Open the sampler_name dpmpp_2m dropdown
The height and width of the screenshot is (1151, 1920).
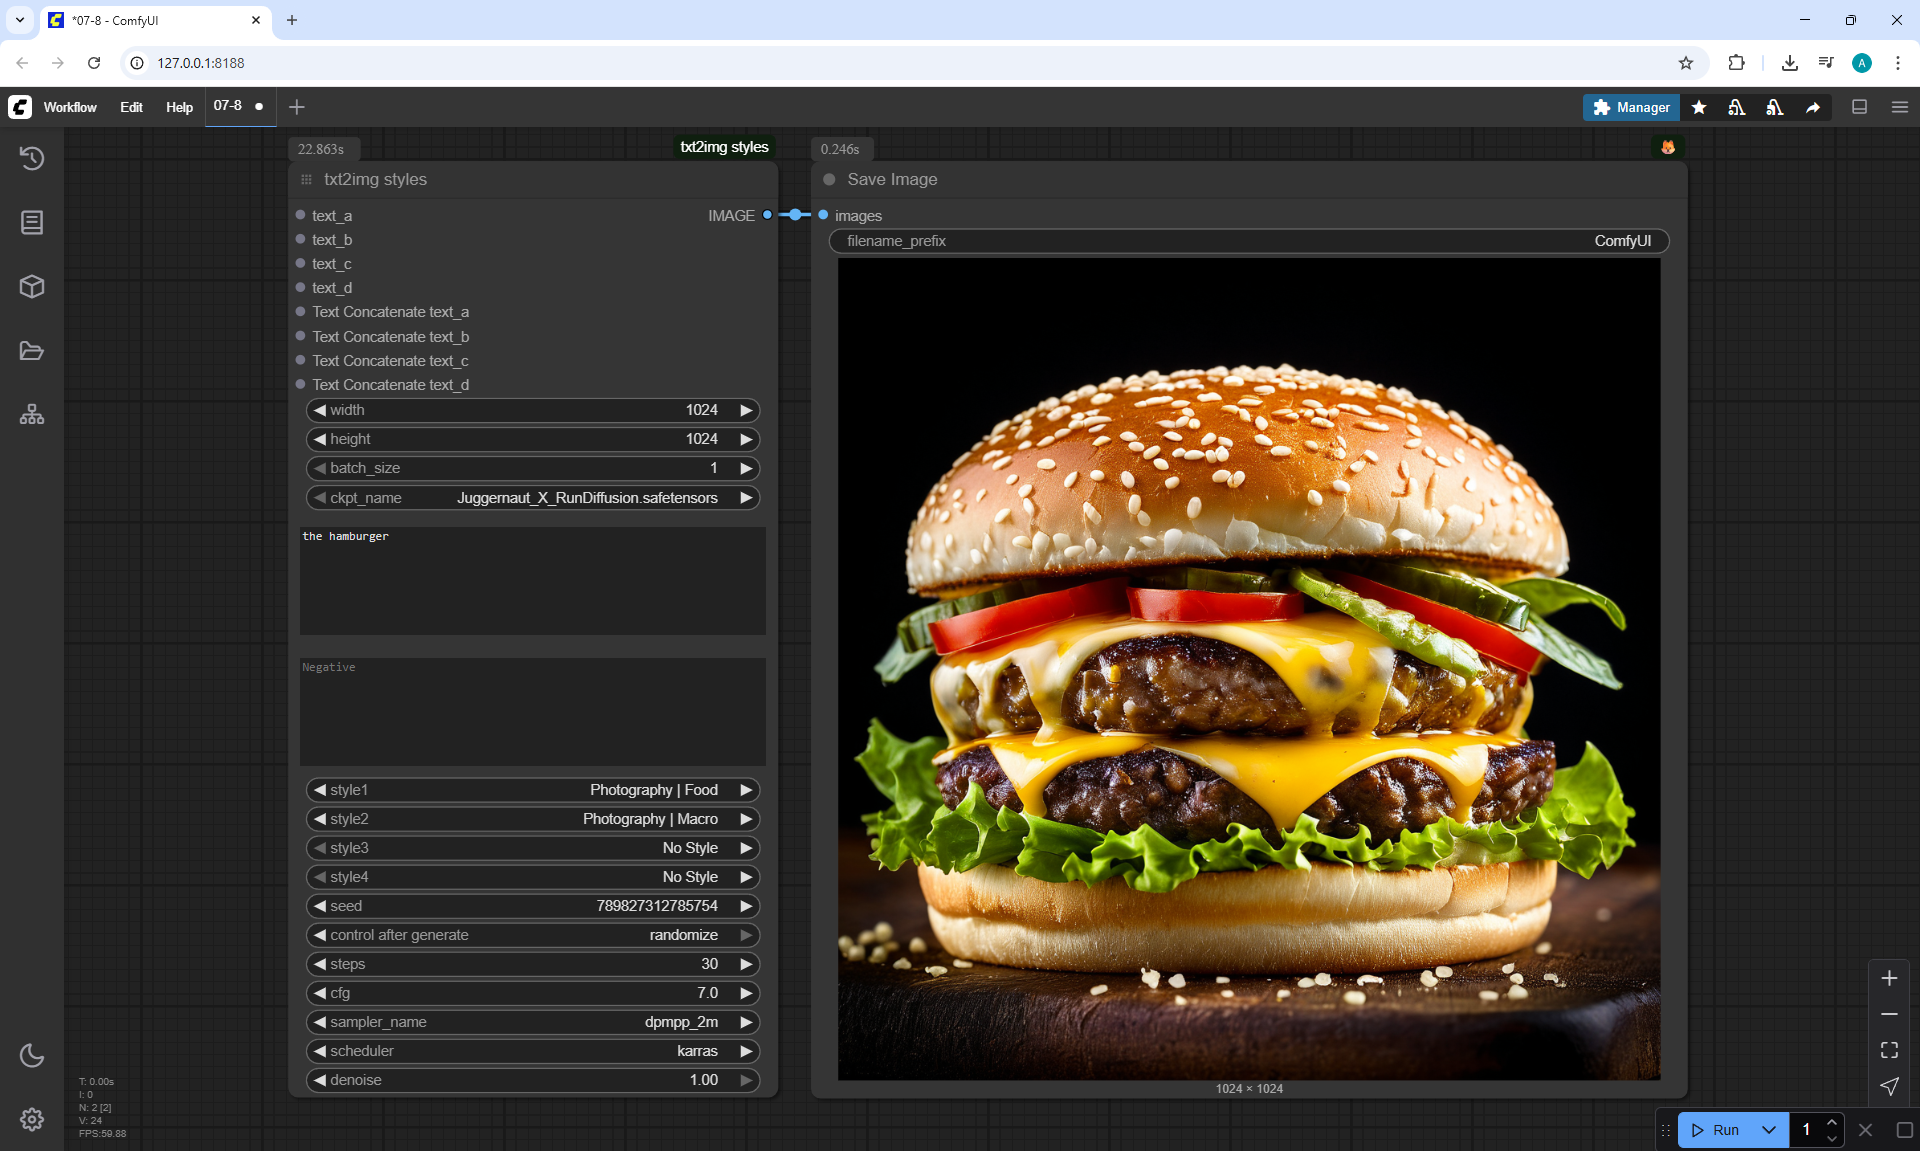pos(532,1022)
